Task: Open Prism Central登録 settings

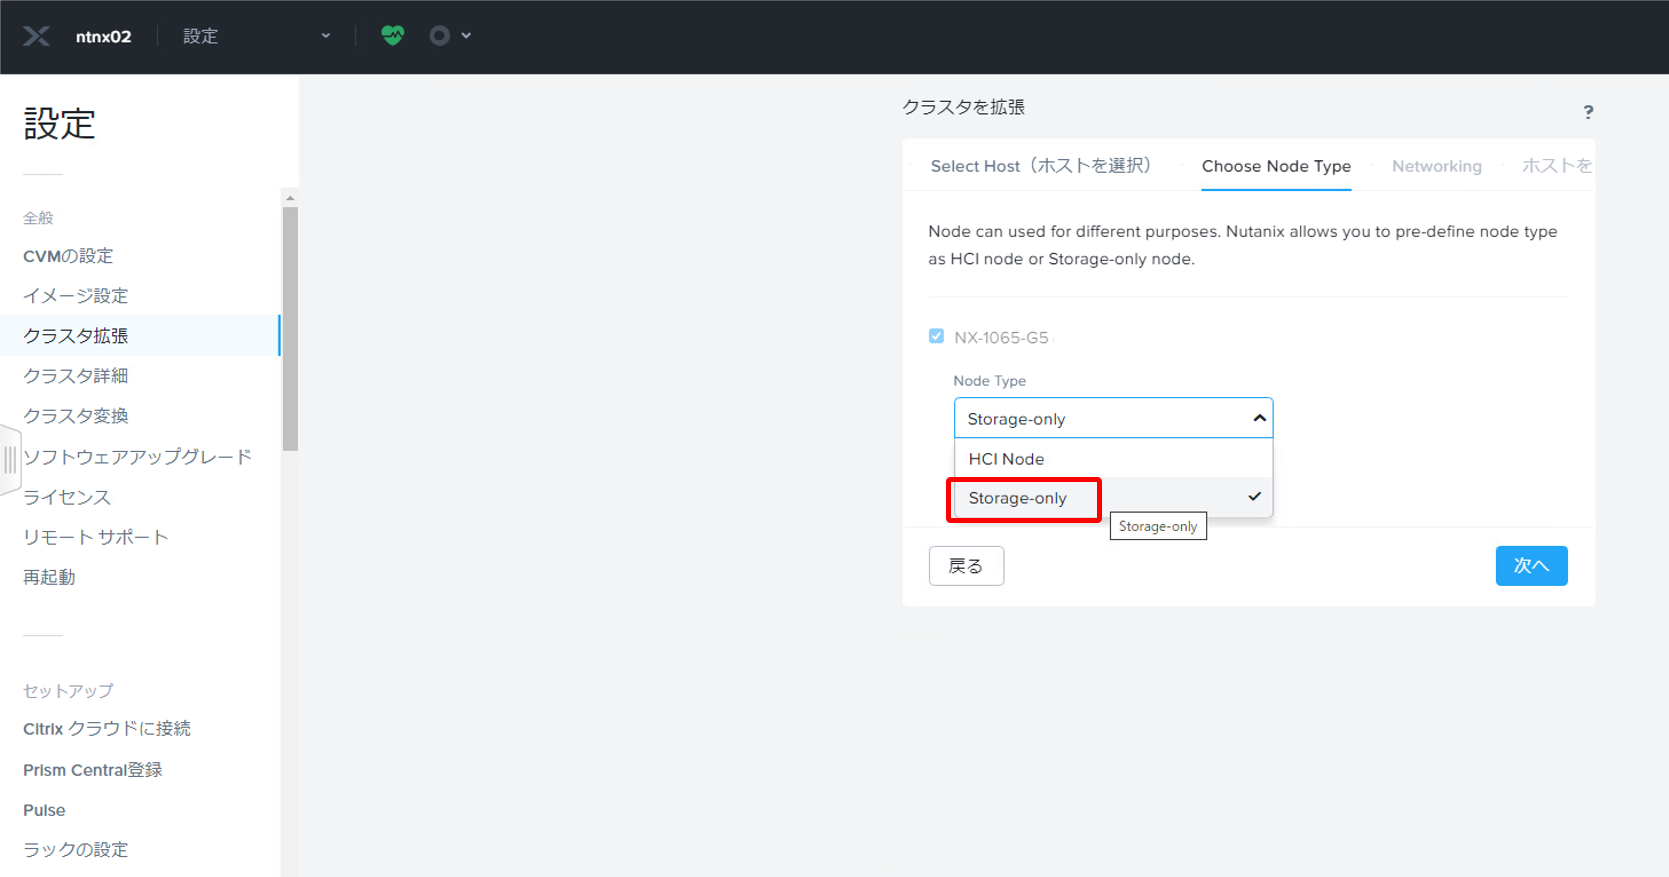Action: click(92, 770)
